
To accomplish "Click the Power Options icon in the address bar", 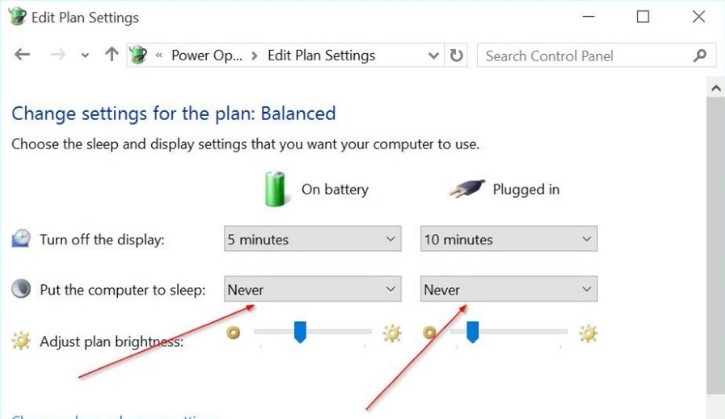I will (x=139, y=56).
